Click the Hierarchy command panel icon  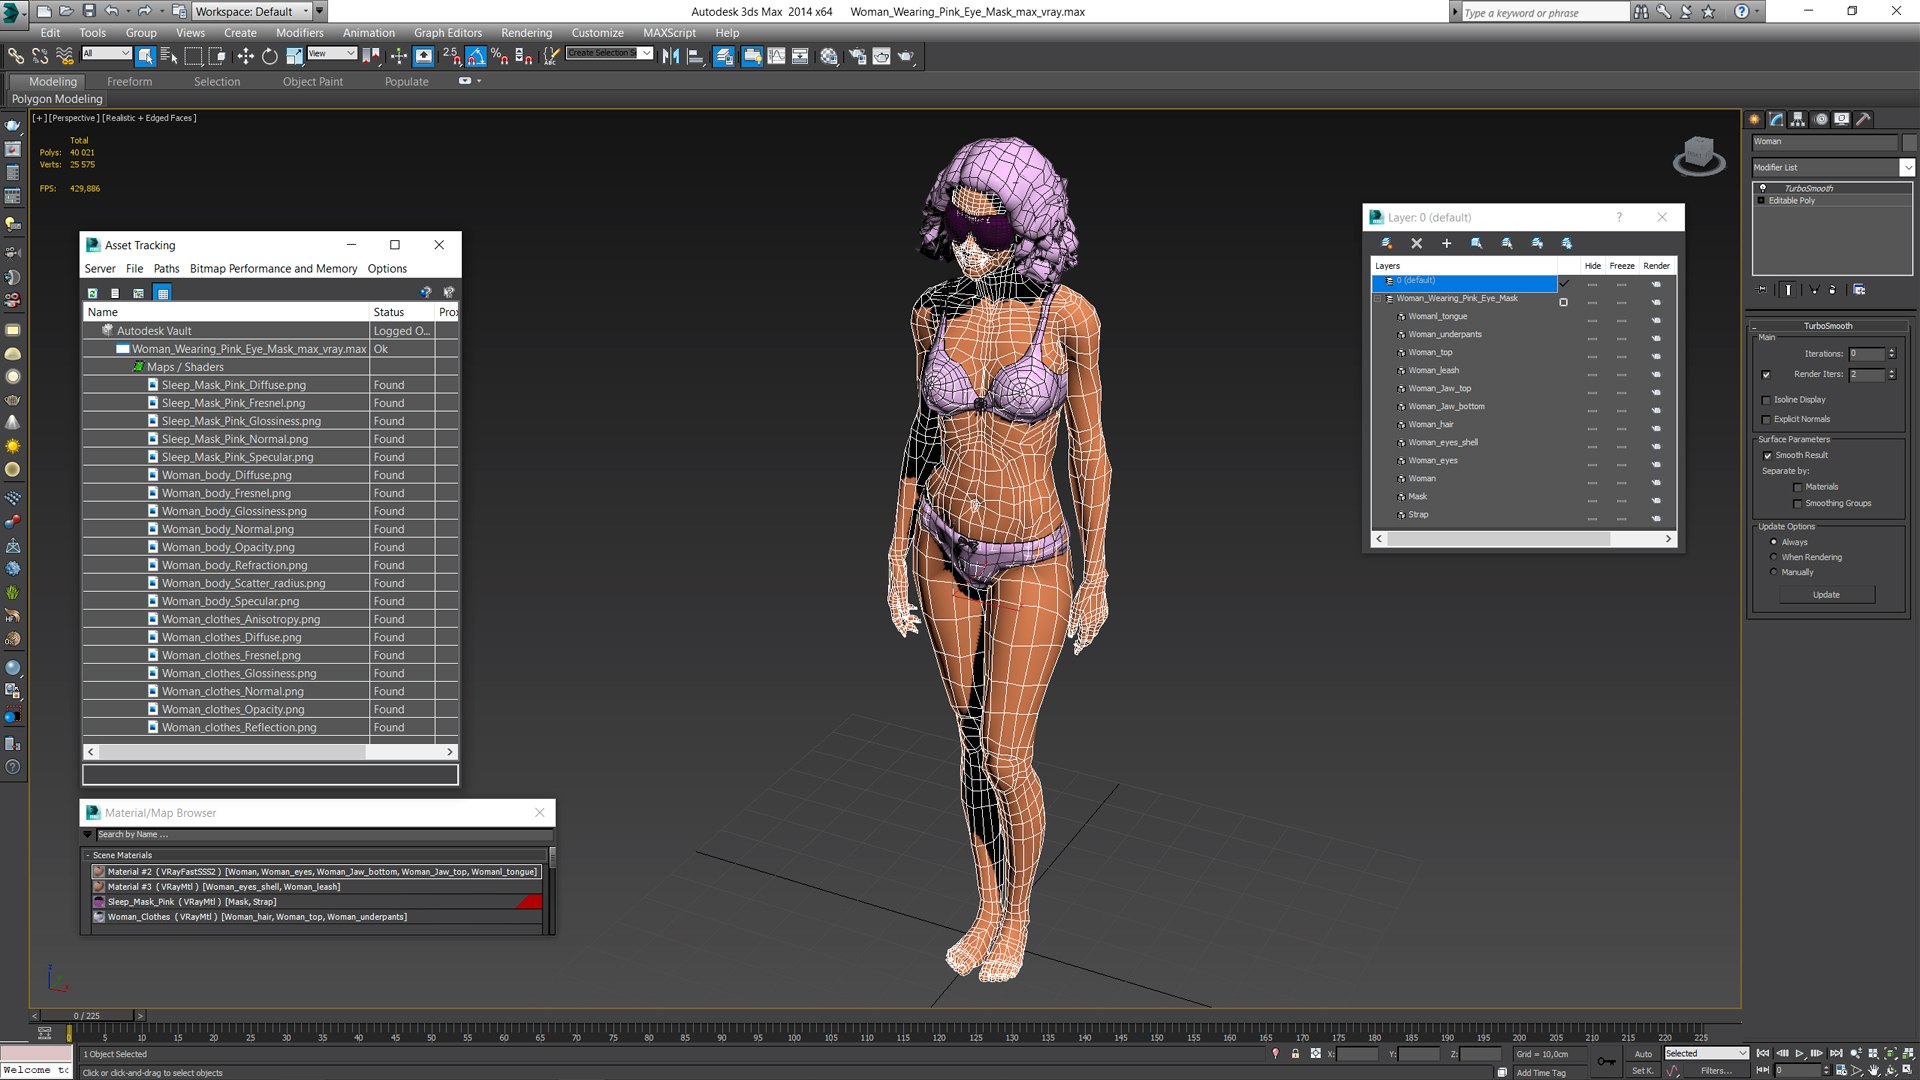tap(1798, 119)
